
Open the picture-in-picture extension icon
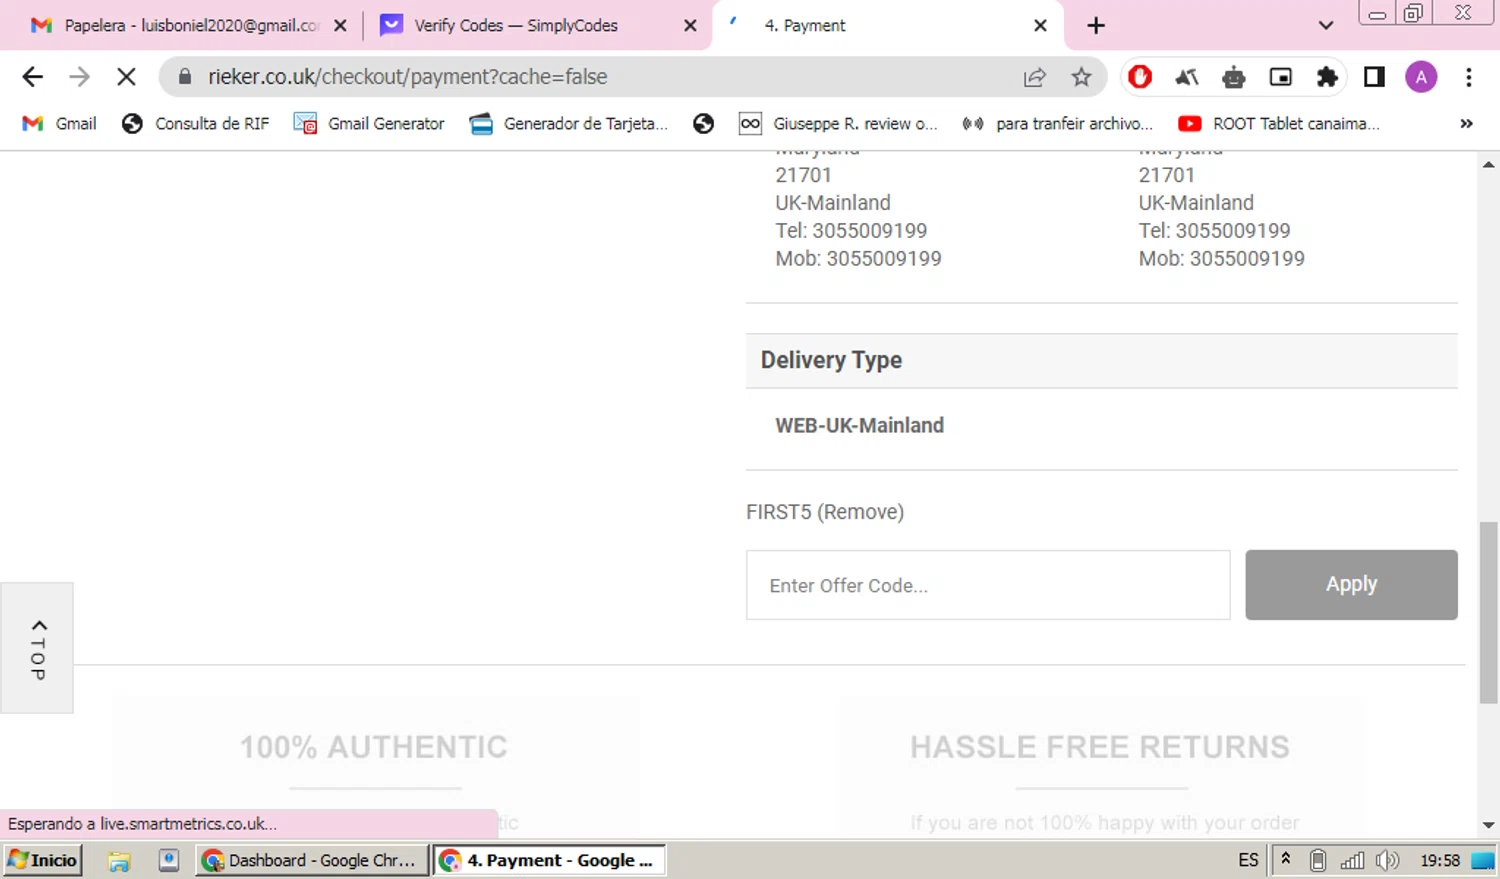point(1281,77)
